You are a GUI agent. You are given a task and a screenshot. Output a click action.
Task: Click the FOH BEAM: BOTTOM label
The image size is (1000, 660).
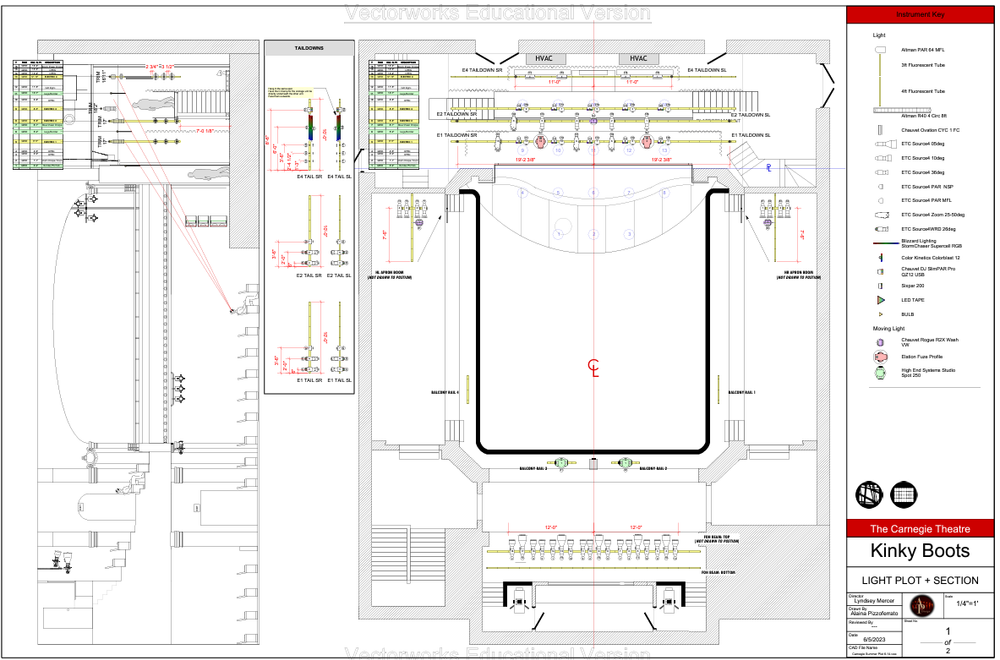718,573
